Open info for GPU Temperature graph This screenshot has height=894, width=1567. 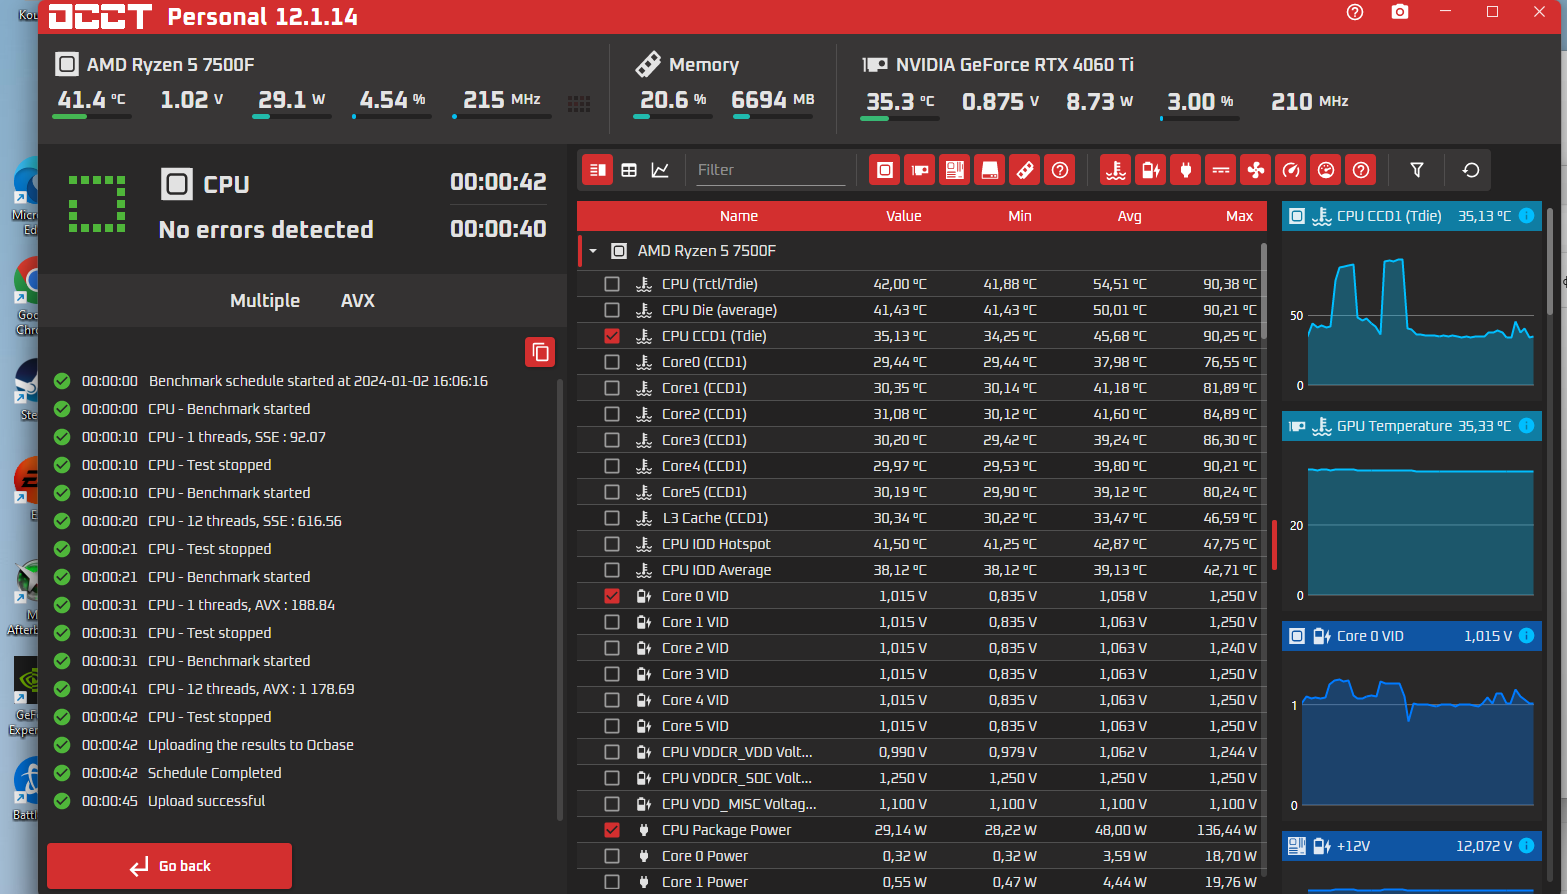tap(1526, 426)
